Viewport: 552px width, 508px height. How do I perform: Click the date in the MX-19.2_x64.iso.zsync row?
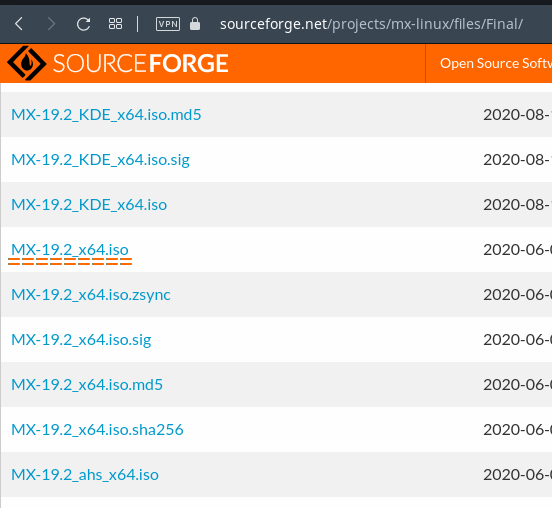[x=518, y=295]
